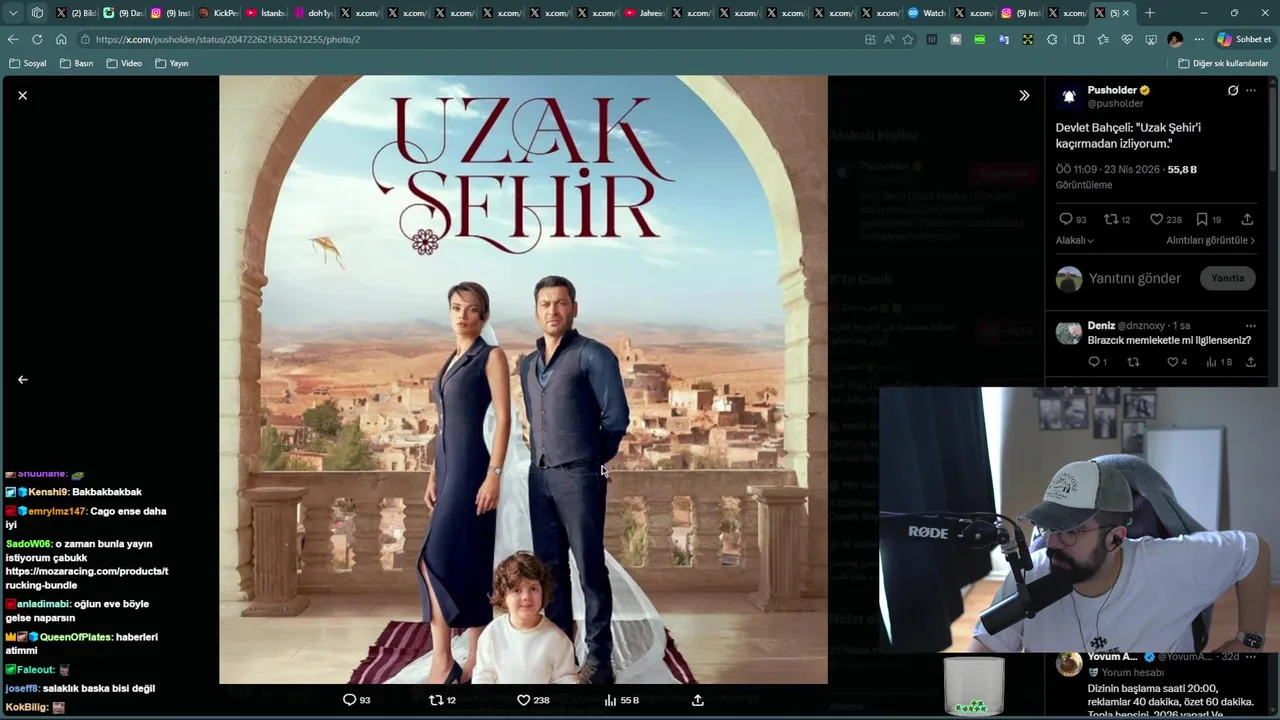The height and width of the screenshot is (720, 1280).
Task: Reply to Deniz's comment icon
Action: click(1097, 362)
